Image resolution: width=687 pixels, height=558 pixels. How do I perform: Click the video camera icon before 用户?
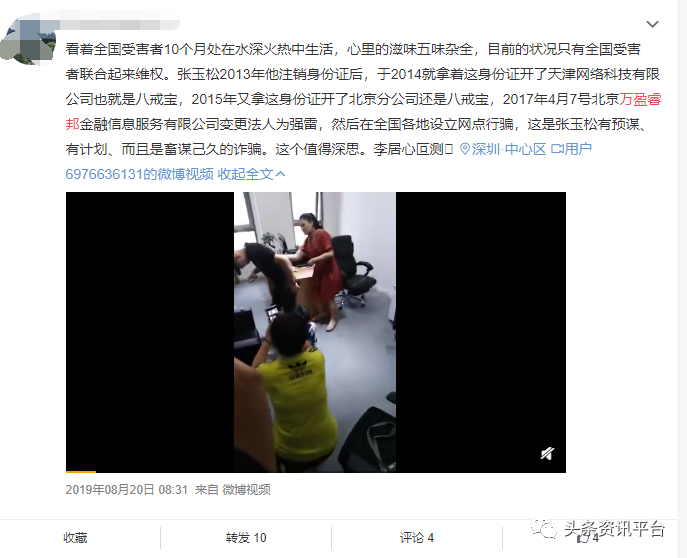click(x=557, y=149)
